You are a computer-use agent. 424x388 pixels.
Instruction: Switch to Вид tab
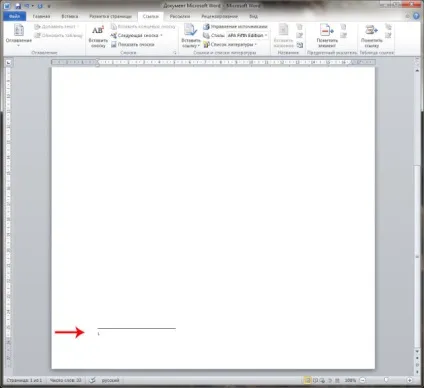point(253,16)
